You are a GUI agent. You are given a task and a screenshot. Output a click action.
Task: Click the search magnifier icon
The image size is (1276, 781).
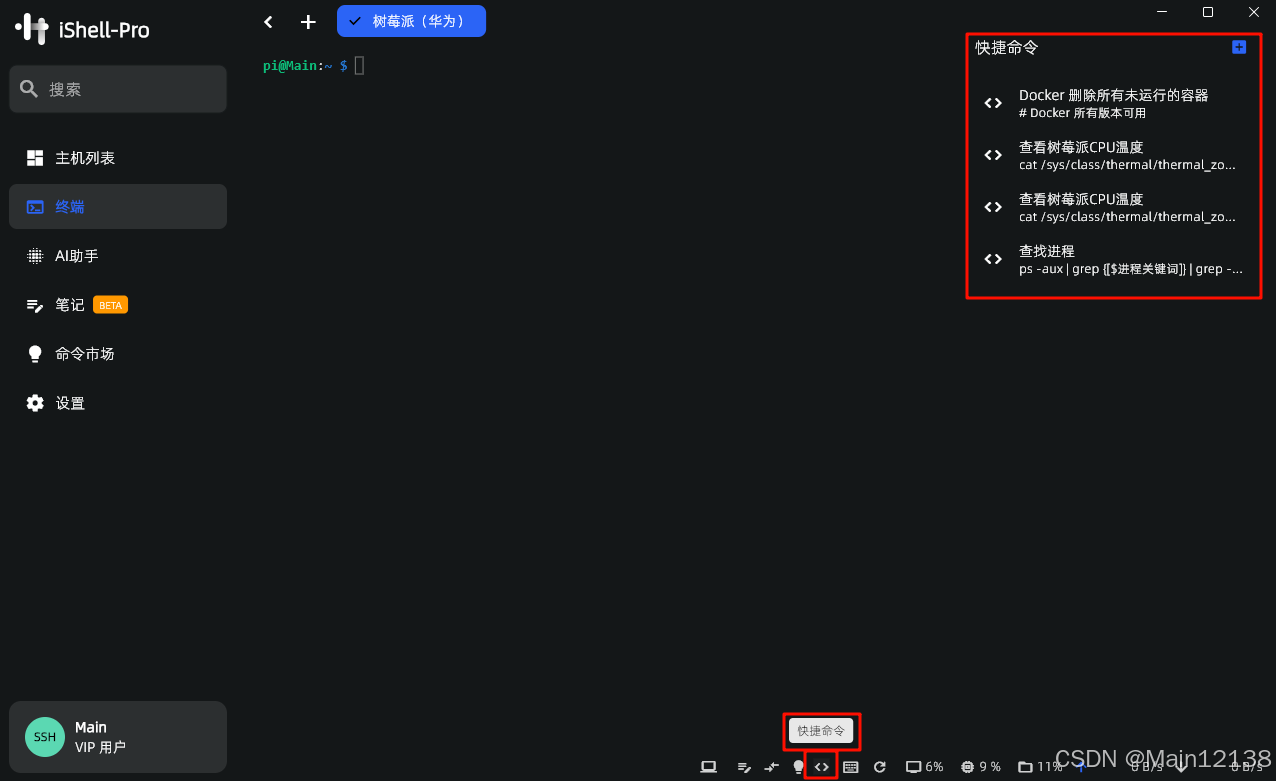29,89
